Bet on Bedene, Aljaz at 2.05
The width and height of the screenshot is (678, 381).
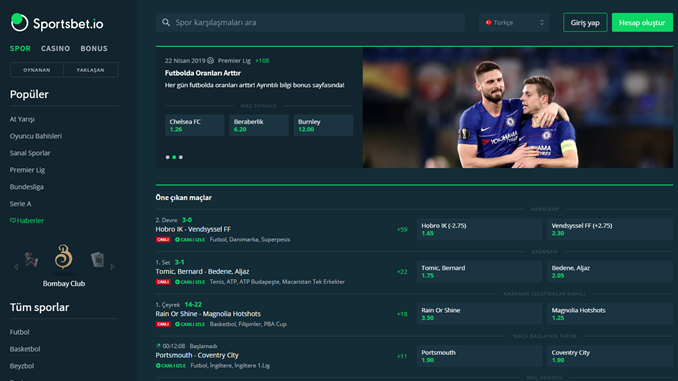coord(610,272)
